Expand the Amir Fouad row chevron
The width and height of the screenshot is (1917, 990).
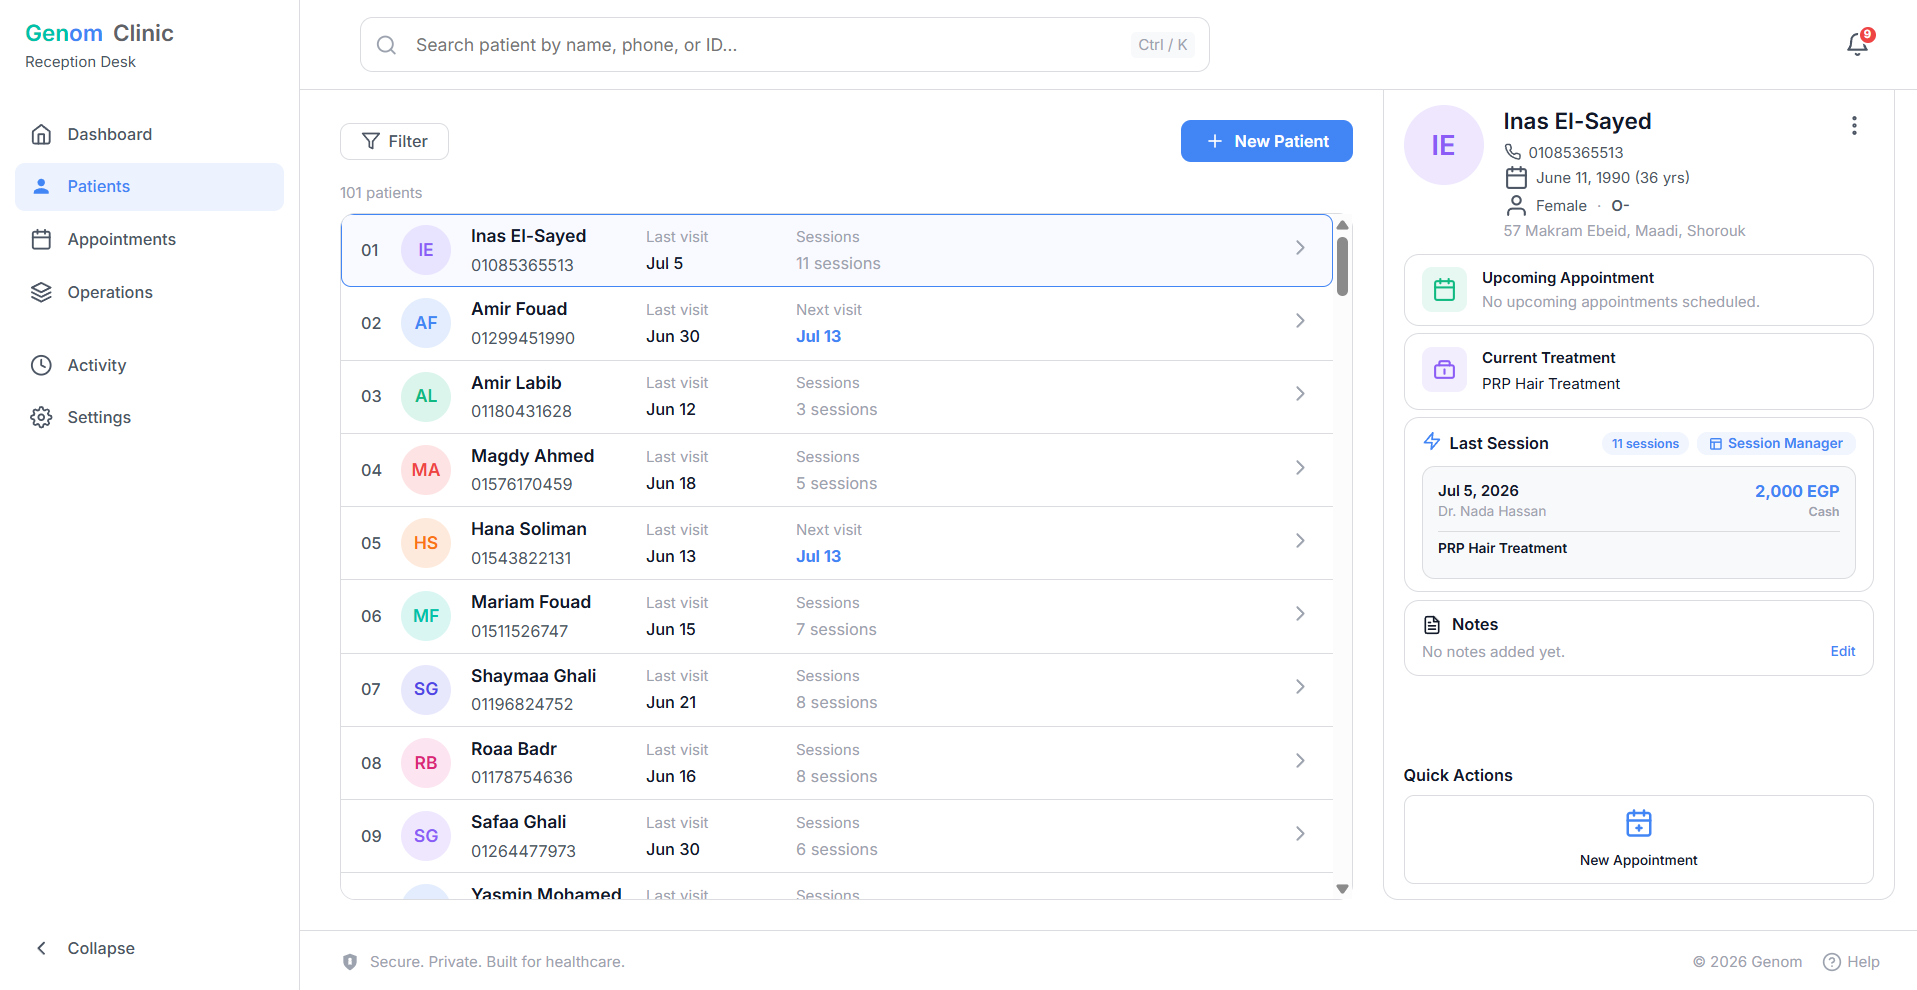pos(1300,321)
